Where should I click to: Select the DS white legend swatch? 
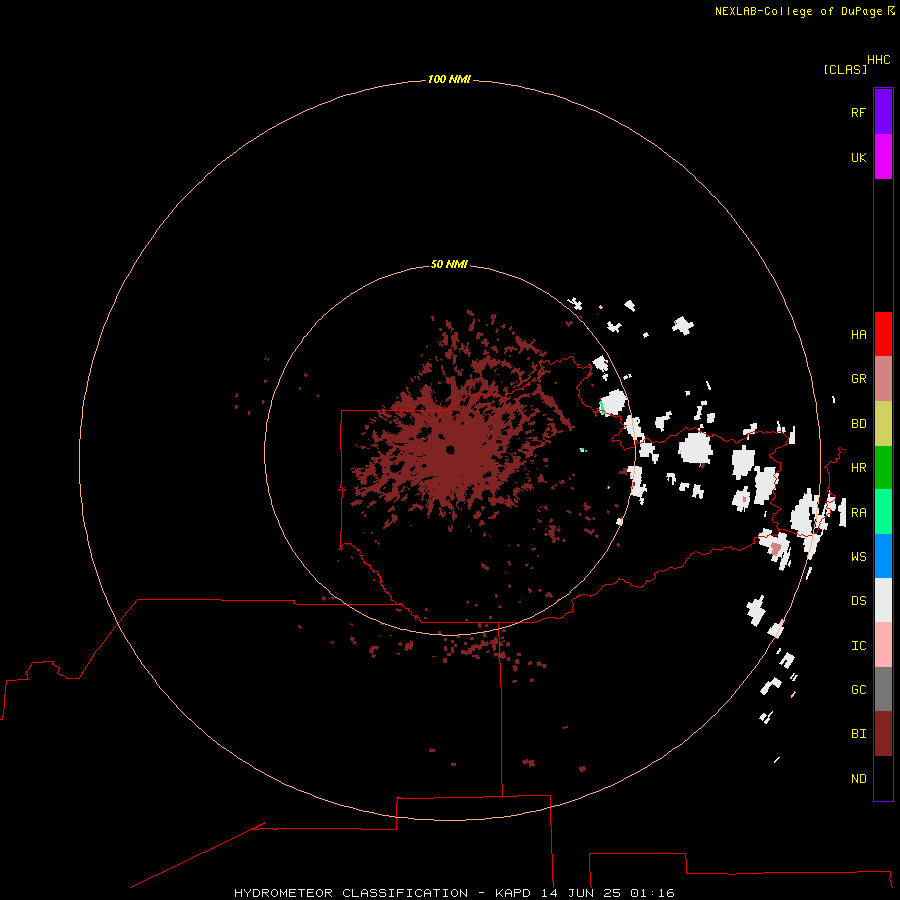pos(883,600)
